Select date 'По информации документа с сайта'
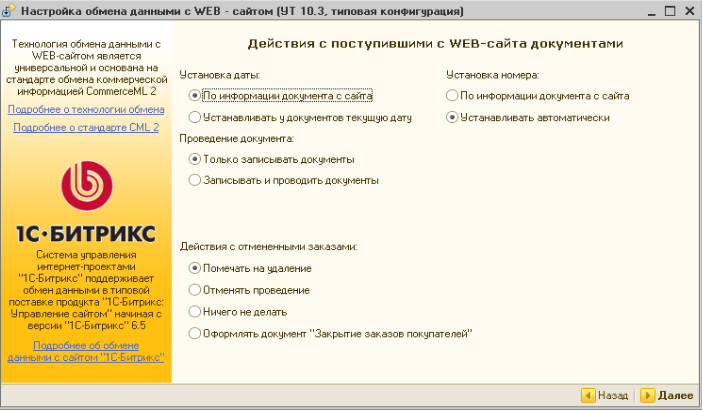This screenshot has height=410, width=702. pos(195,96)
